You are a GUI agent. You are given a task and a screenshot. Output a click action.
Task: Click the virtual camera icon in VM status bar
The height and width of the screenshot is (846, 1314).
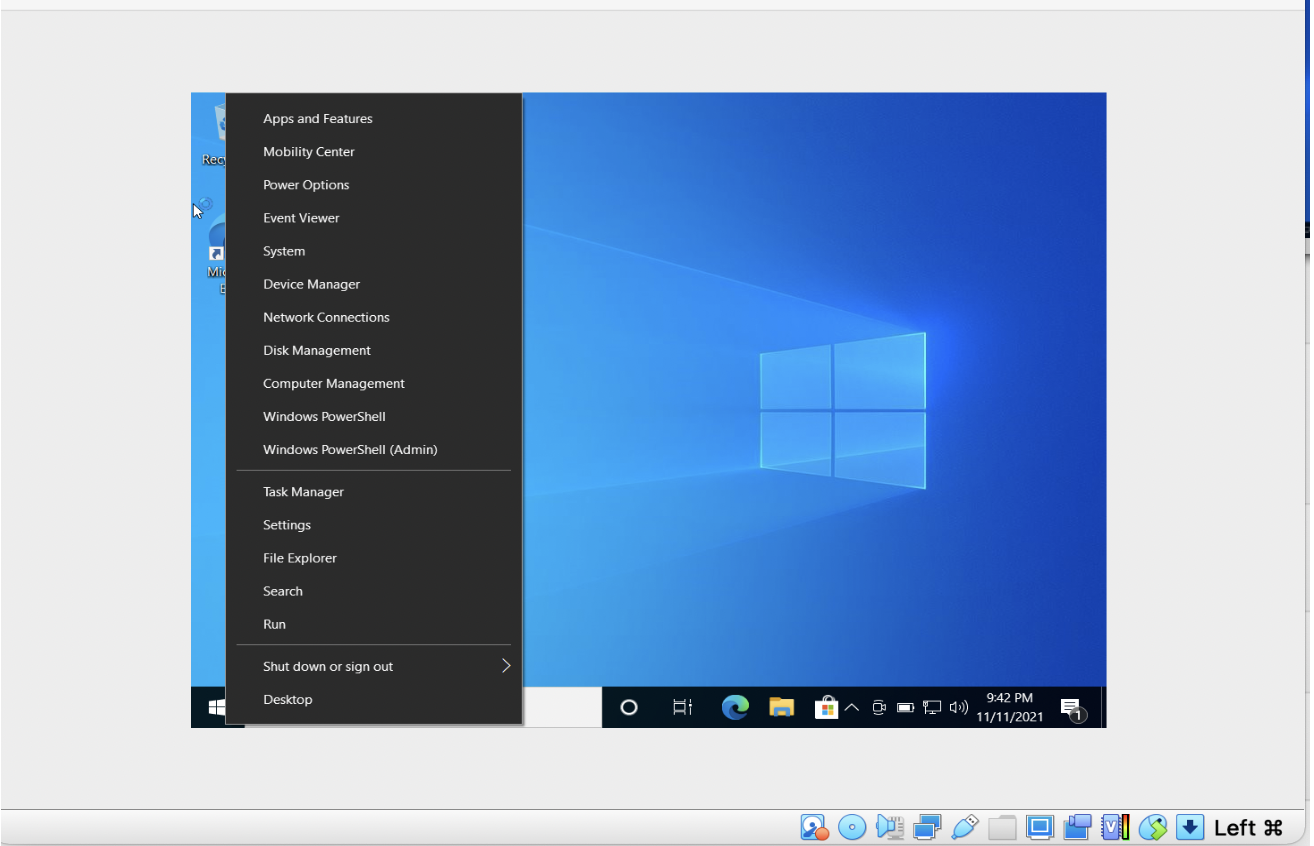[x=1077, y=827]
